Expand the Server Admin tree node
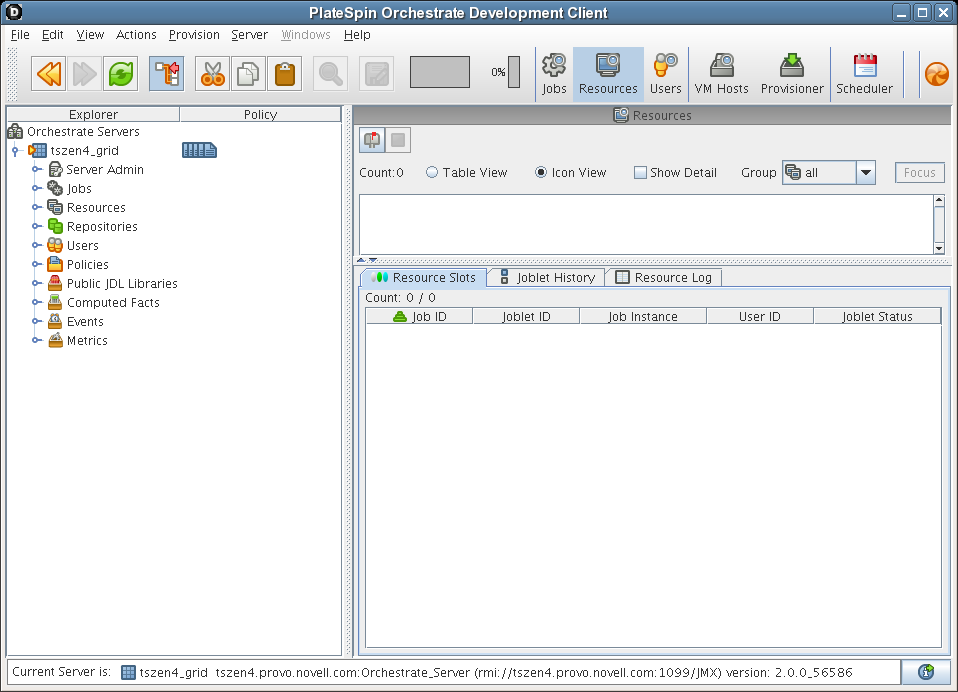The image size is (958, 692). point(37,169)
